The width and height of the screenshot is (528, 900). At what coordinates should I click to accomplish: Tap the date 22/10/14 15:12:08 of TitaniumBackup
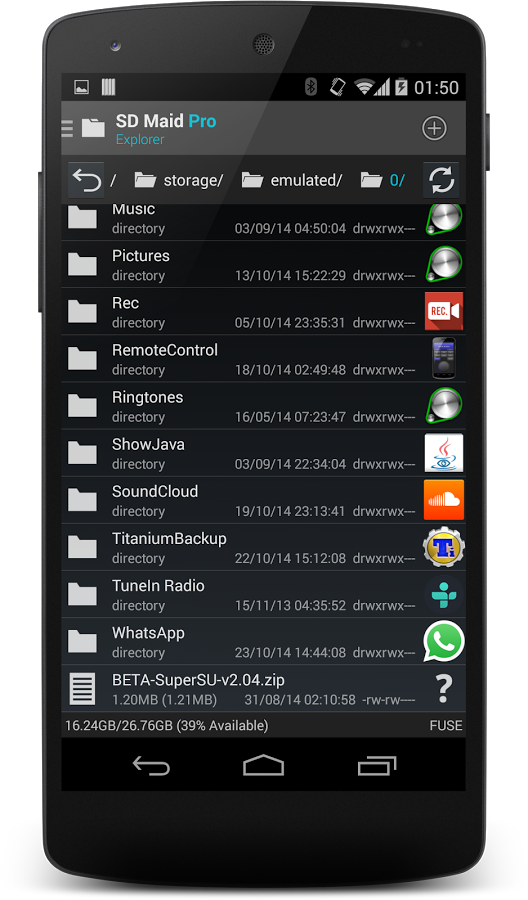point(290,558)
